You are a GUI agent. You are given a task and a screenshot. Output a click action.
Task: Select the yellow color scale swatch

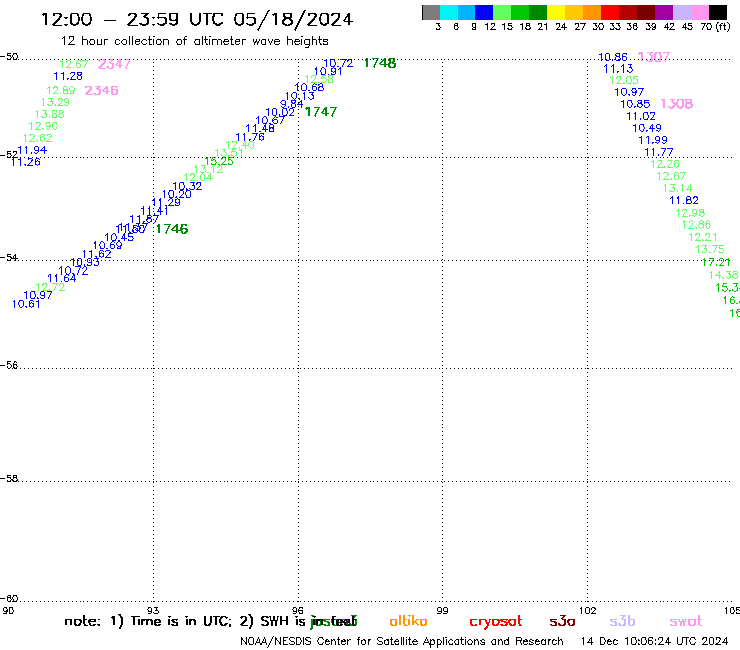click(x=556, y=12)
